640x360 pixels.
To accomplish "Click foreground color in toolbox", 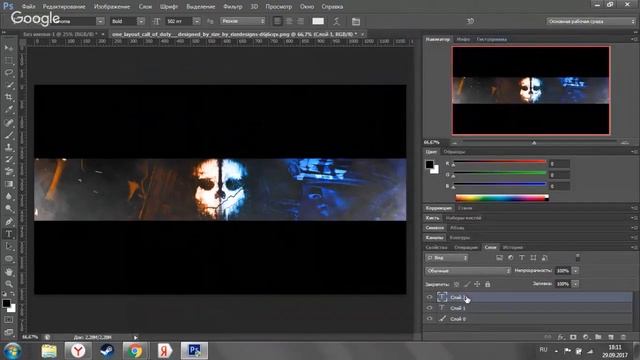I will [x=6, y=304].
